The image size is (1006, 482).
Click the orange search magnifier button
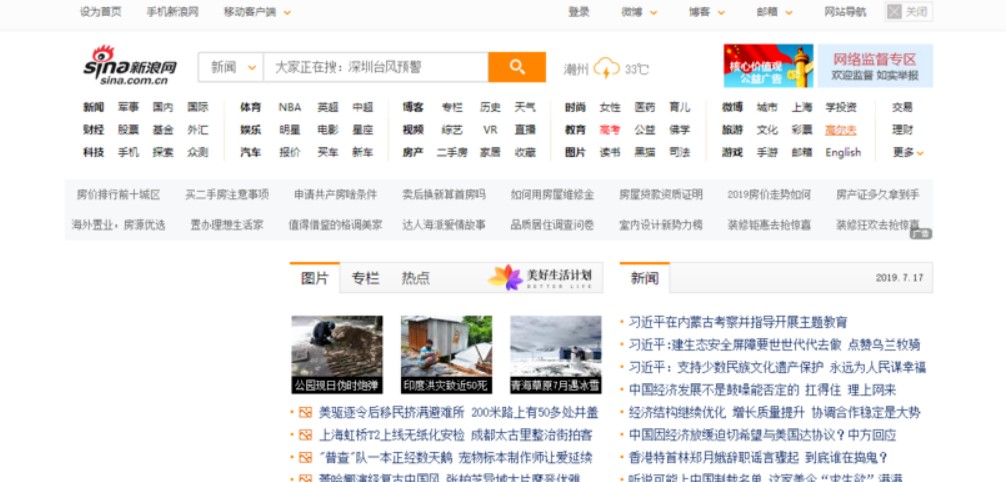tap(516, 67)
